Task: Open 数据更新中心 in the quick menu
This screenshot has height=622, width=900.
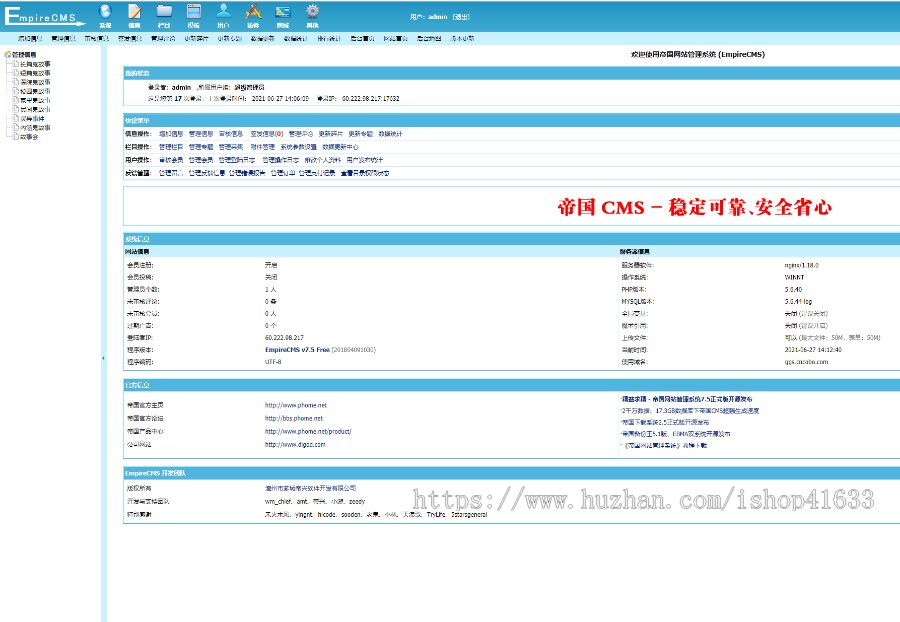Action: (340, 147)
